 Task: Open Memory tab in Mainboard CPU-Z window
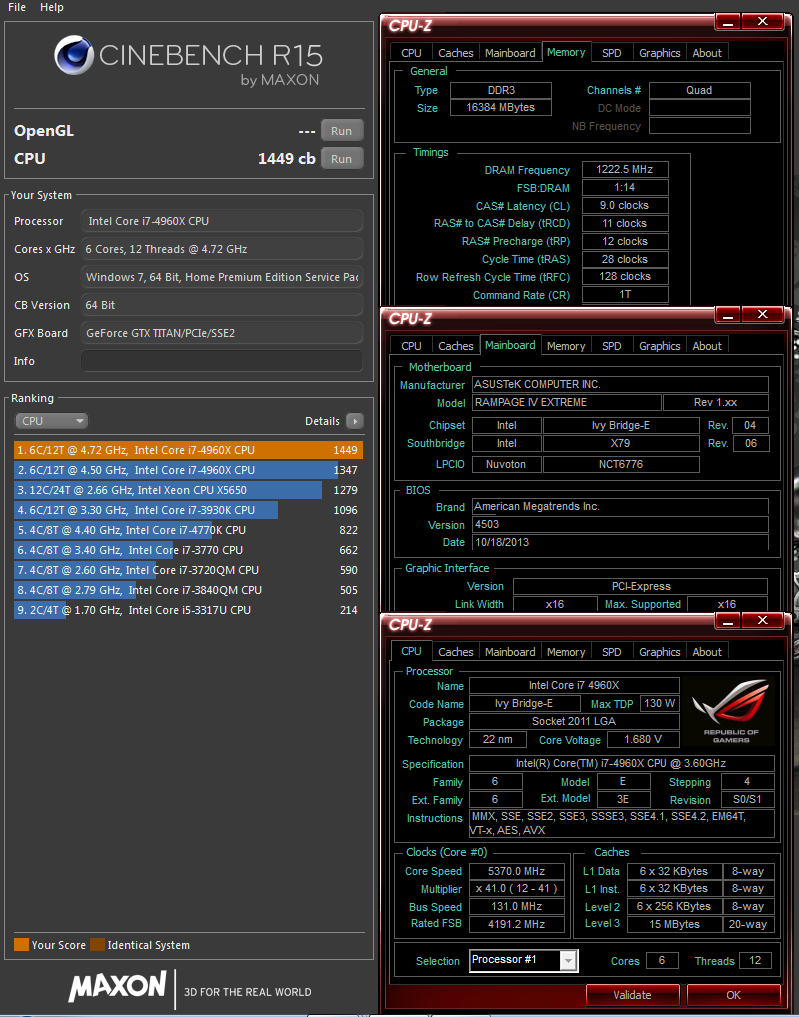[x=566, y=346]
